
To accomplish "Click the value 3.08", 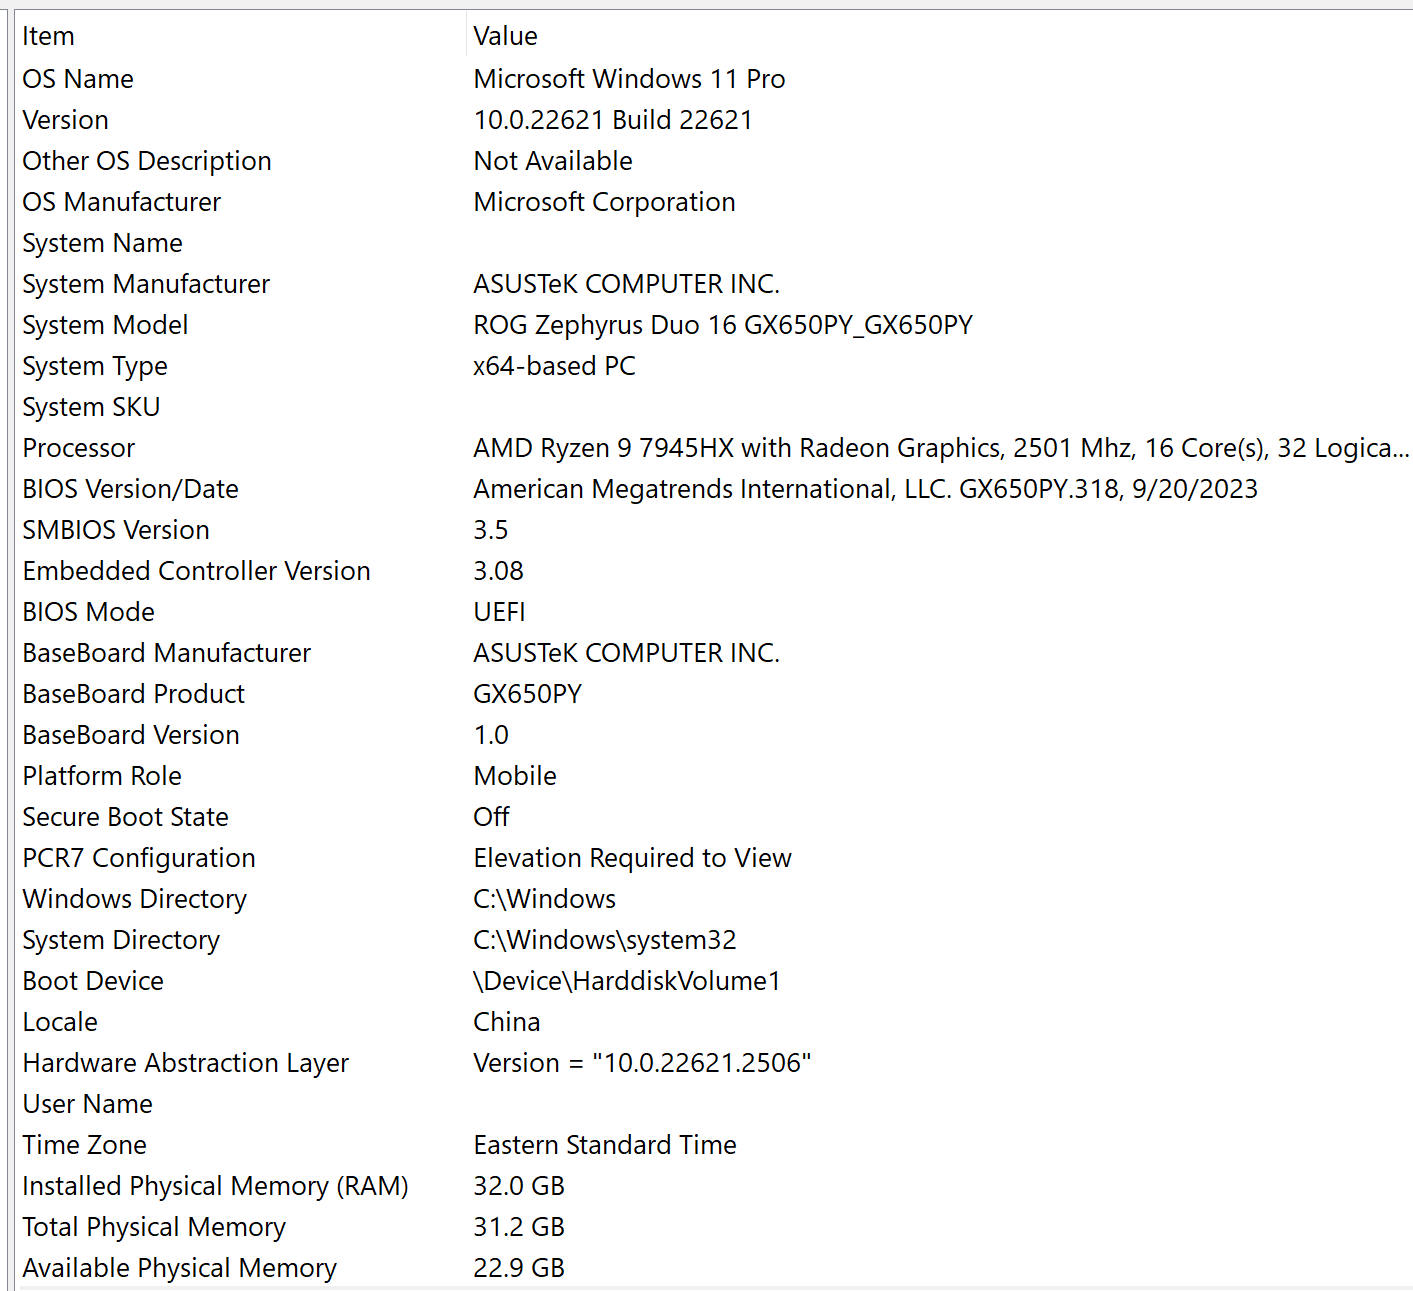I will click(498, 571).
